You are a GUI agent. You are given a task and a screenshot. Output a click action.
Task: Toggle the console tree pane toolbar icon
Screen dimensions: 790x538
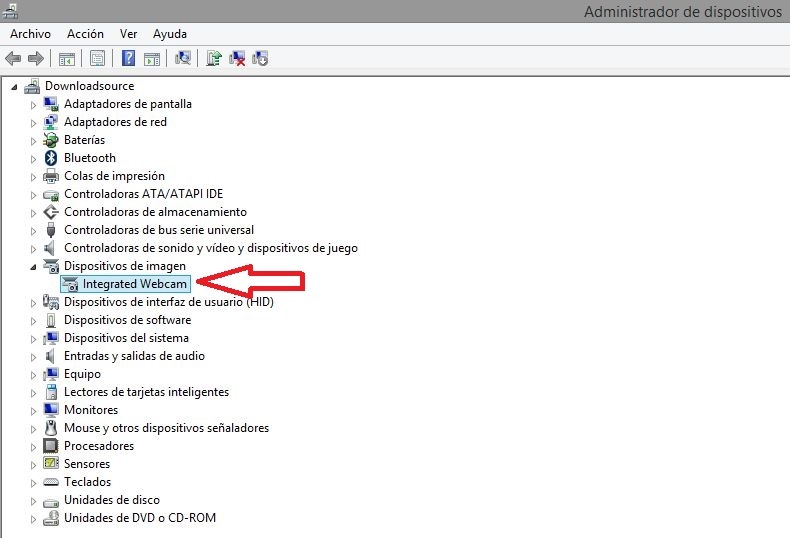[x=67, y=58]
